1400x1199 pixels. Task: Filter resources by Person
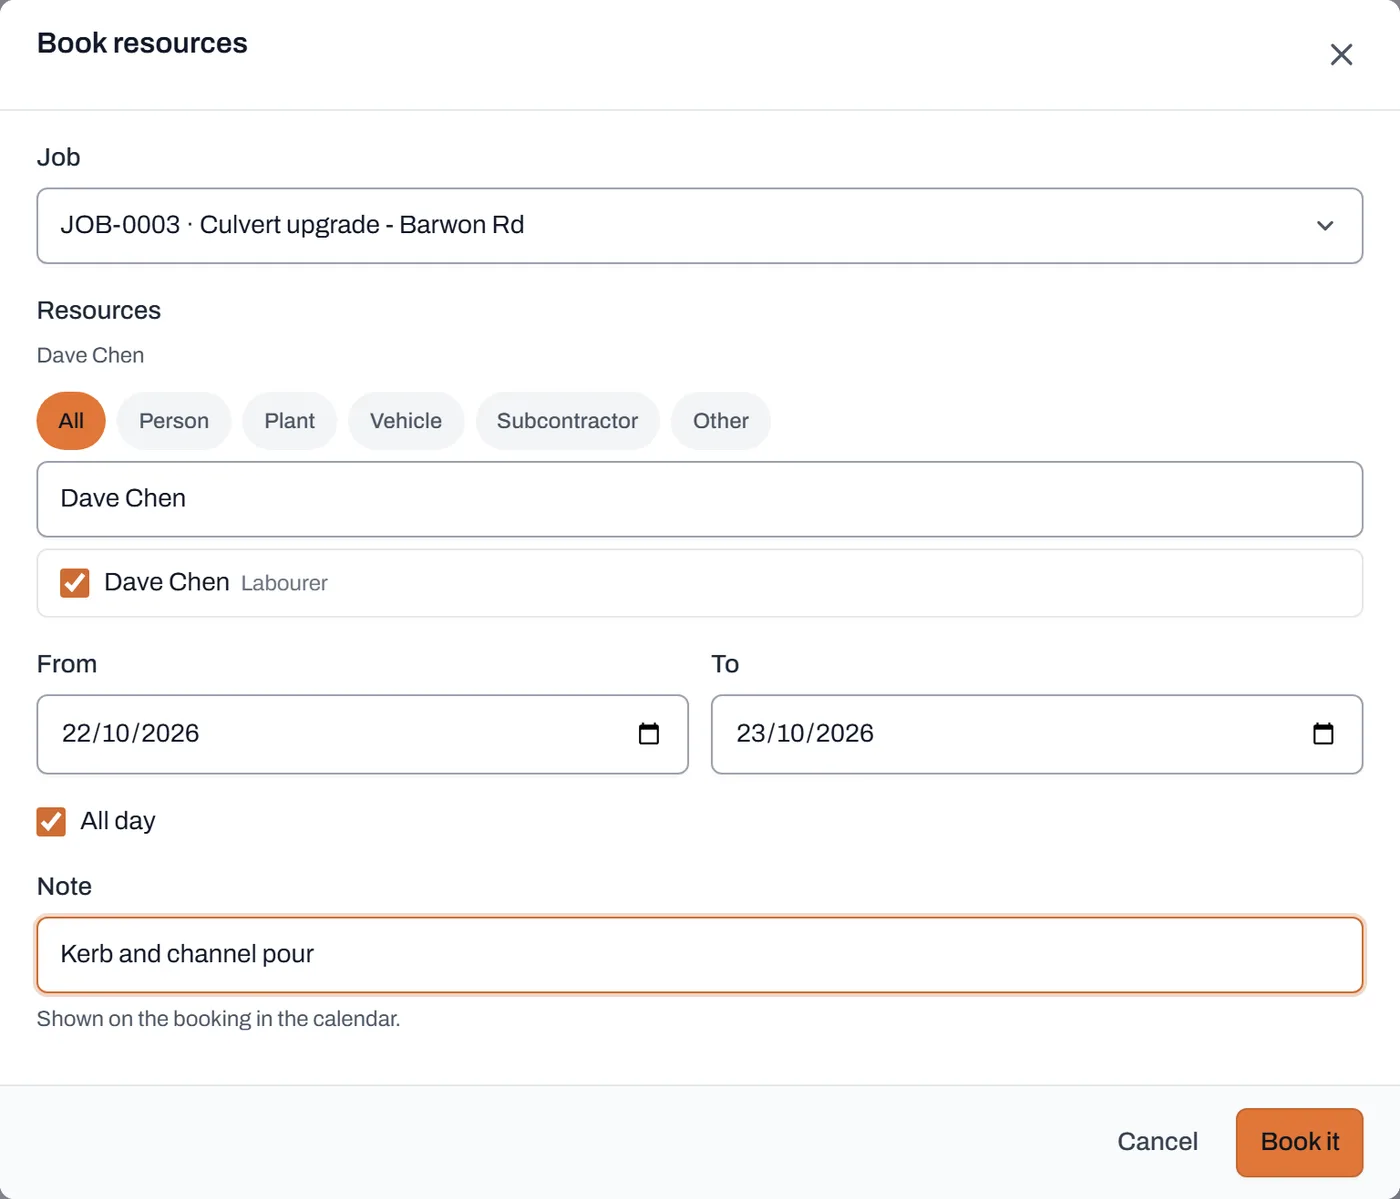coord(174,421)
